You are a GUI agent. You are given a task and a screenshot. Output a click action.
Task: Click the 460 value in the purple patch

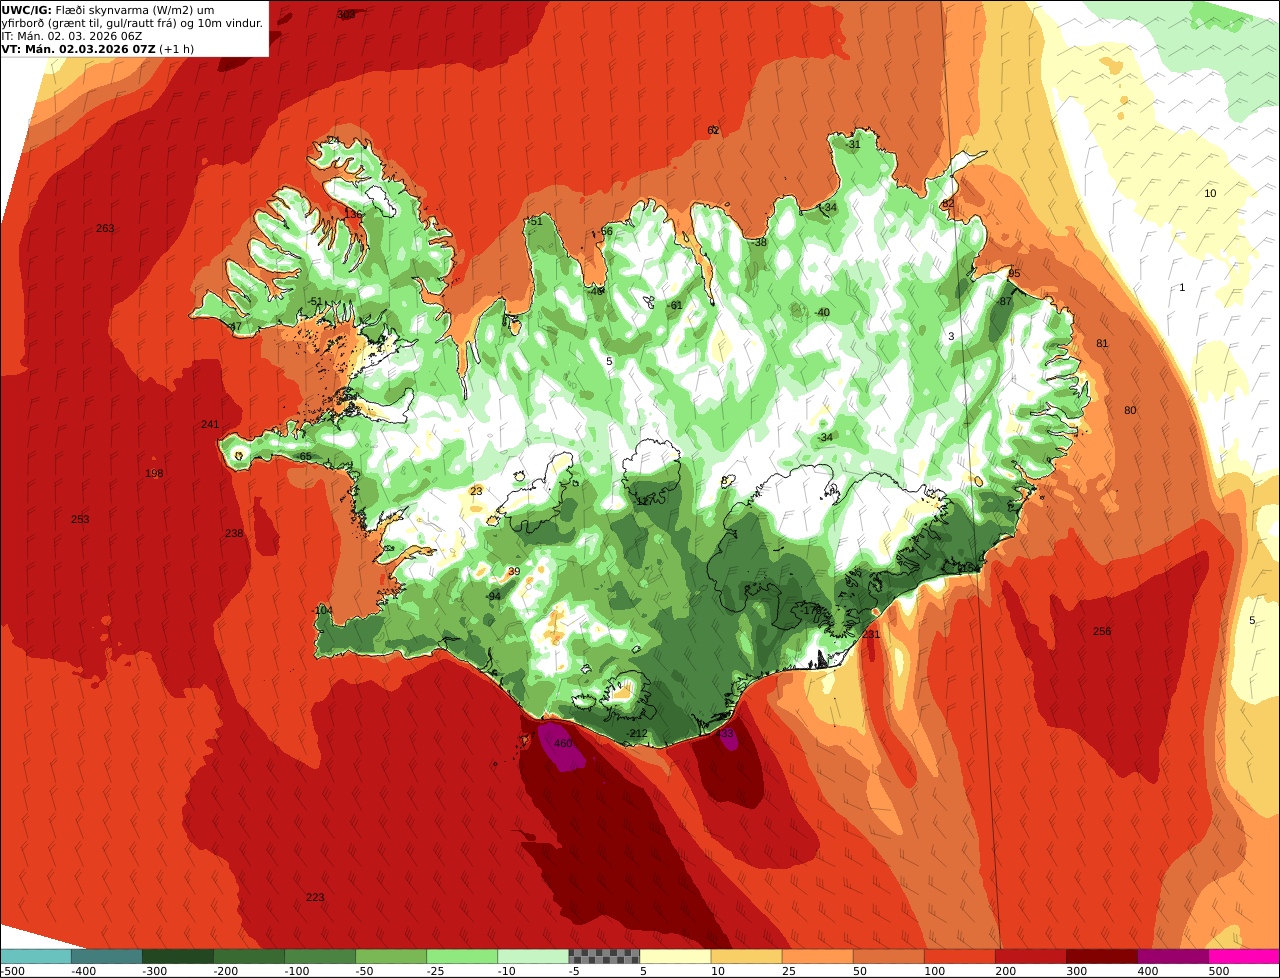563,744
